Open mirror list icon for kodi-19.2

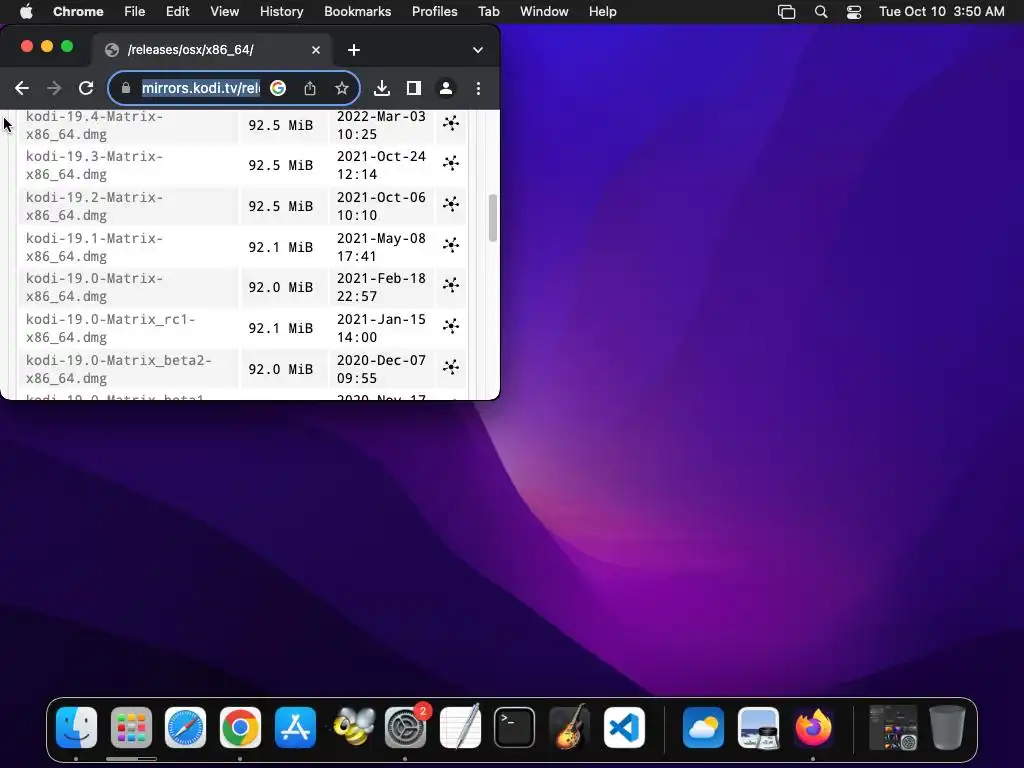point(451,204)
